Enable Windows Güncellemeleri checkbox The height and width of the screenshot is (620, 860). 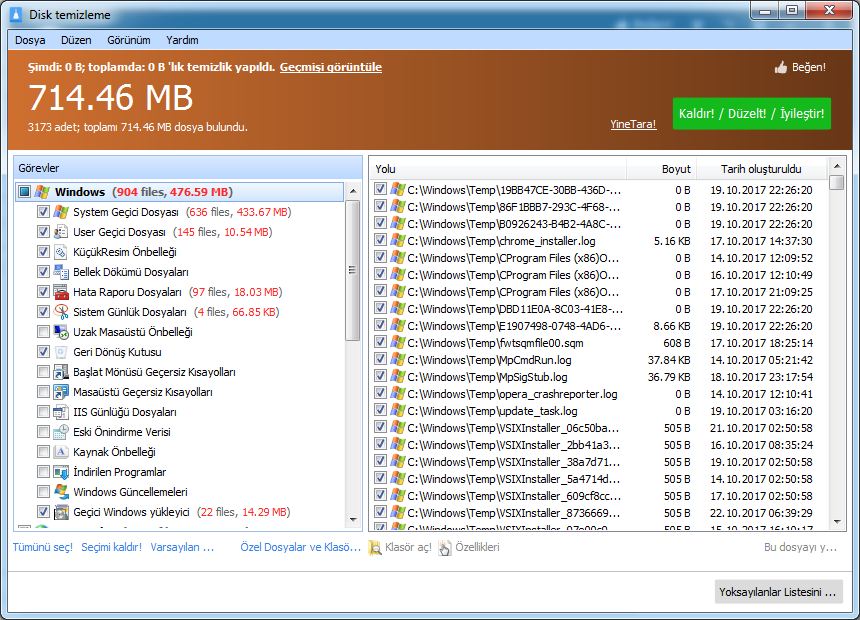(x=43, y=492)
